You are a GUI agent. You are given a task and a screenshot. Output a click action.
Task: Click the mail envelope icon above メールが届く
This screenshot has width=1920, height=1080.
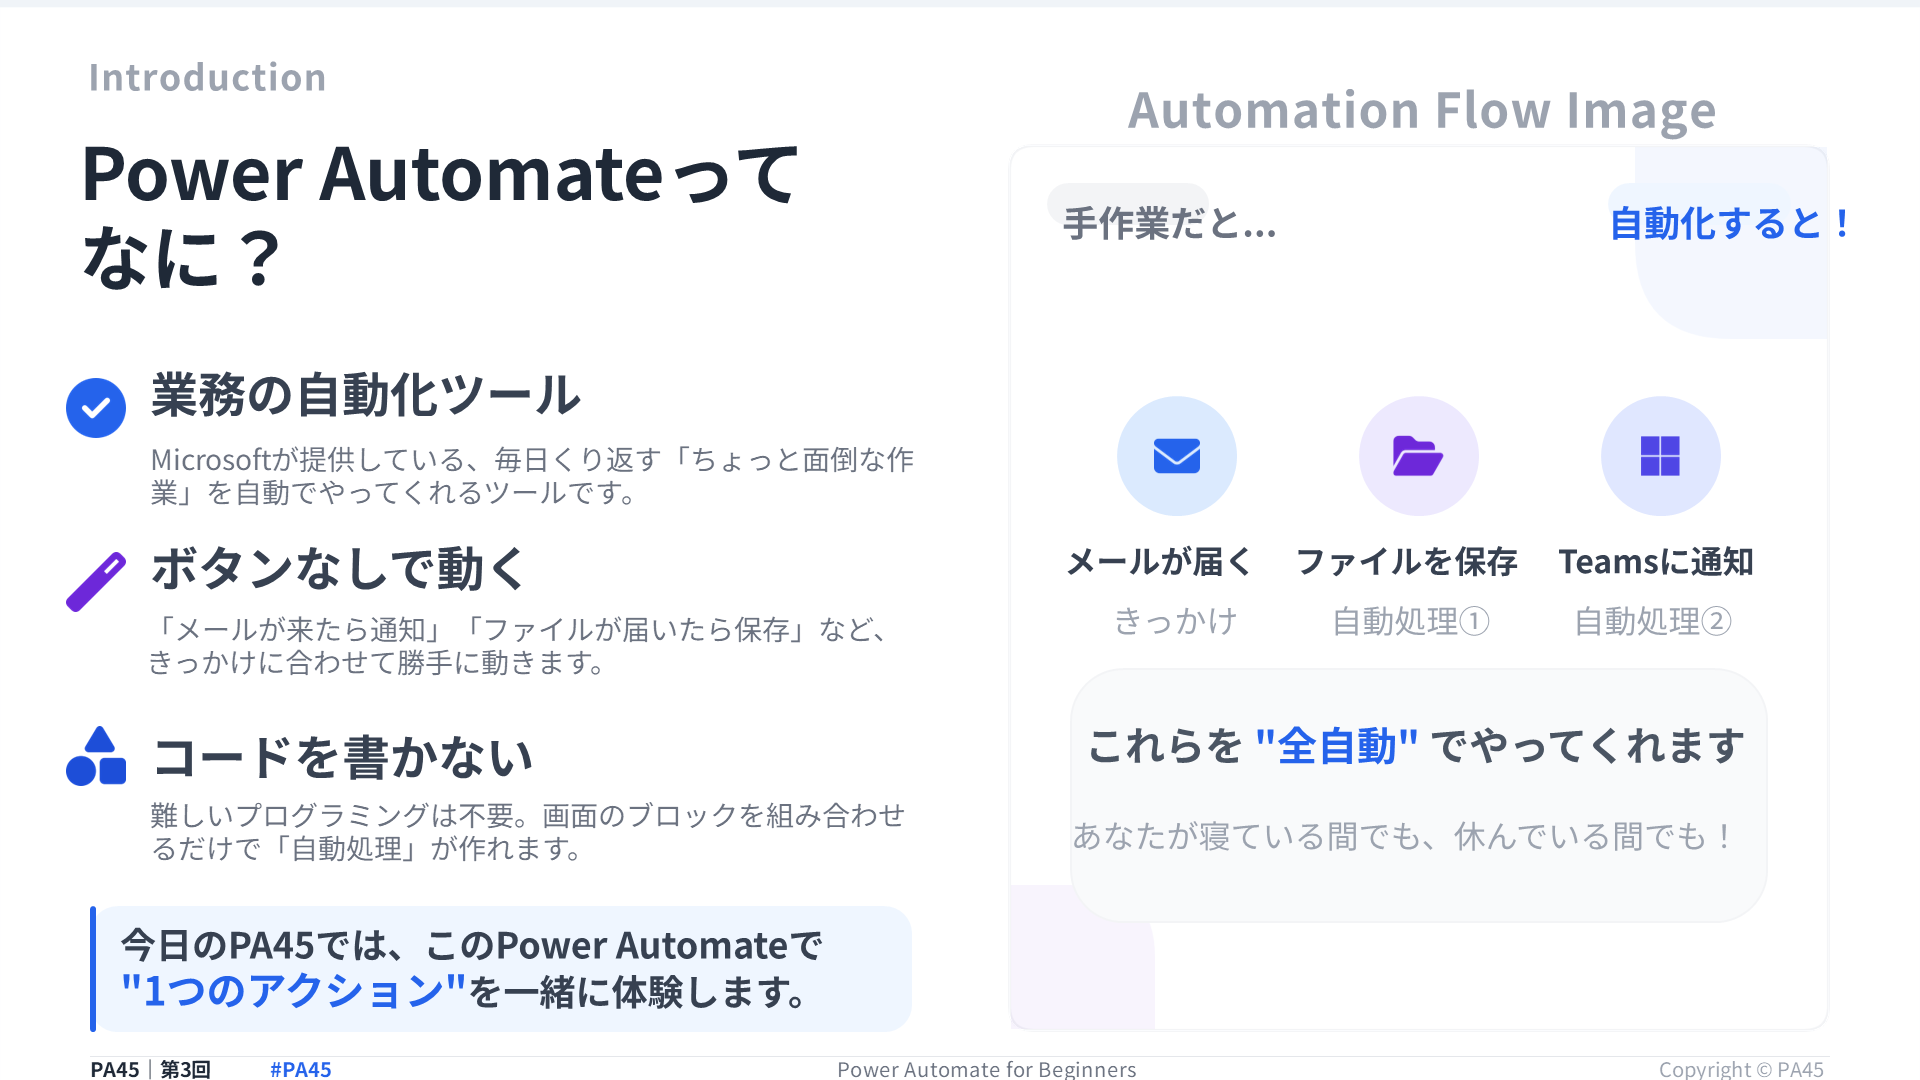(1177, 456)
